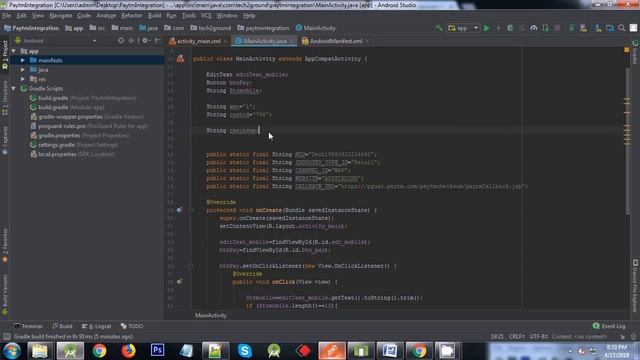Open the AVD Manager icon
Screen dimensions: 640x360
(583, 28)
